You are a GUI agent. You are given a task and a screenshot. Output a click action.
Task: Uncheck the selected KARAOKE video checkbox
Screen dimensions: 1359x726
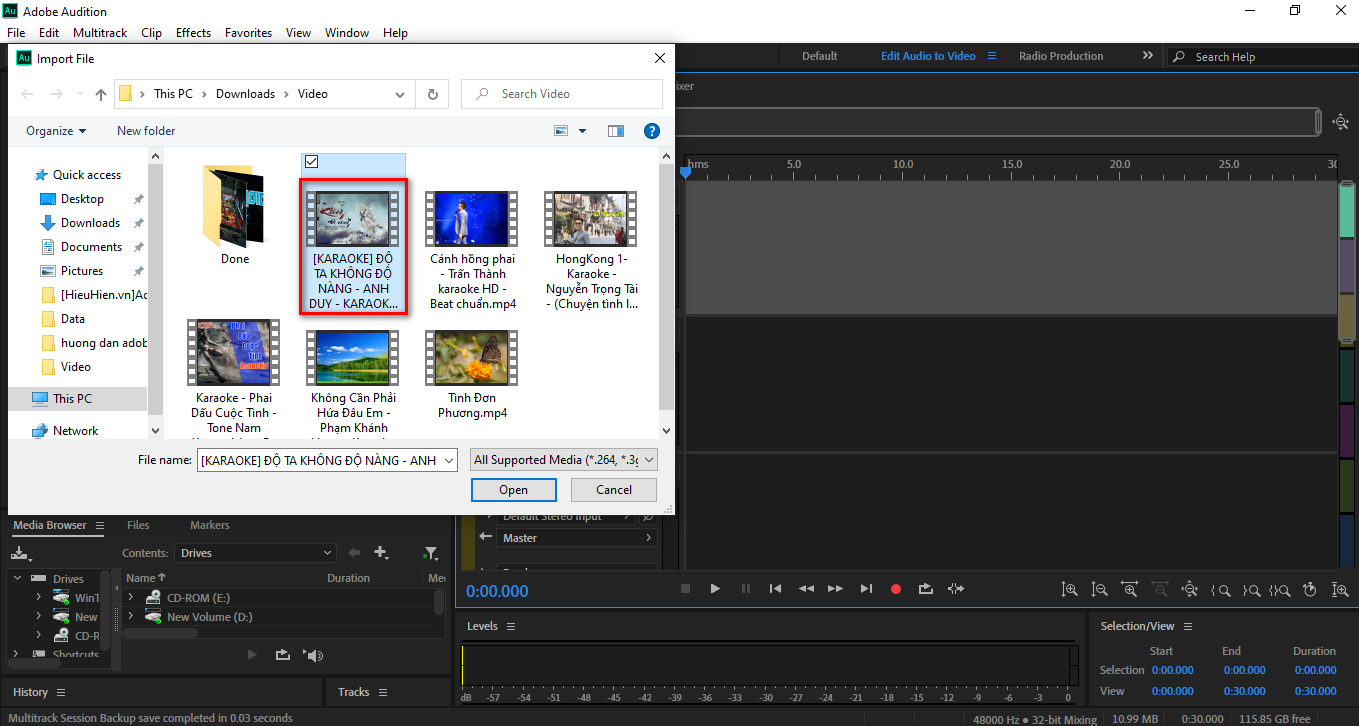tap(311, 162)
